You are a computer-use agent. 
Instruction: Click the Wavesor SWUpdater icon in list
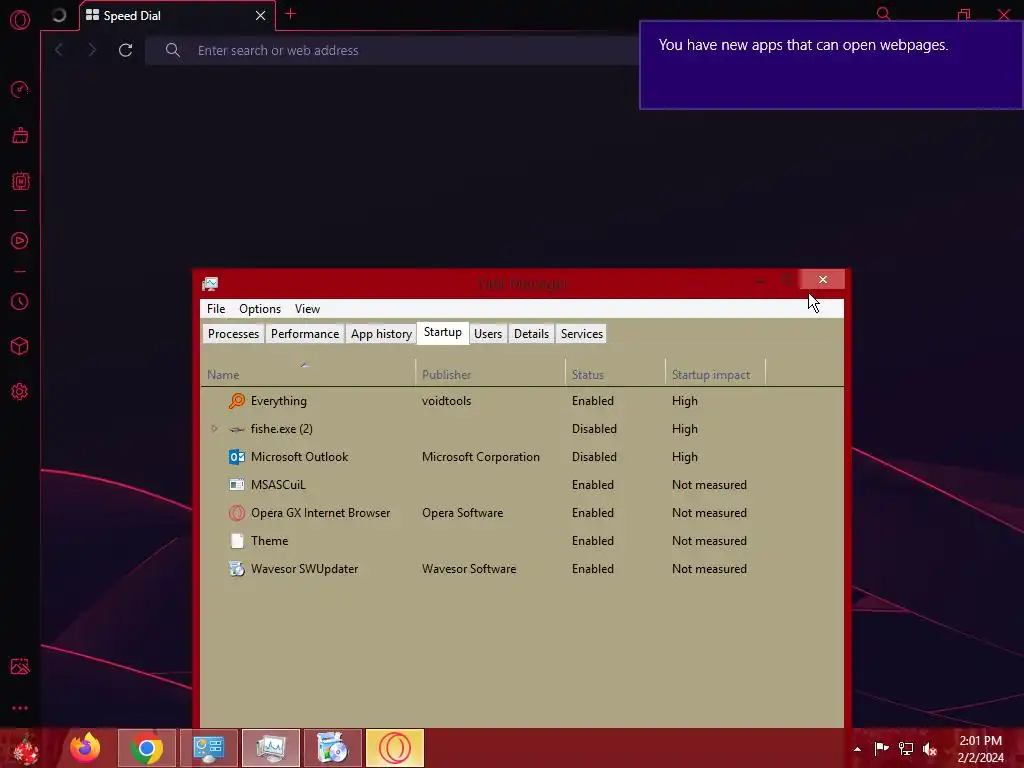tap(237, 569)
